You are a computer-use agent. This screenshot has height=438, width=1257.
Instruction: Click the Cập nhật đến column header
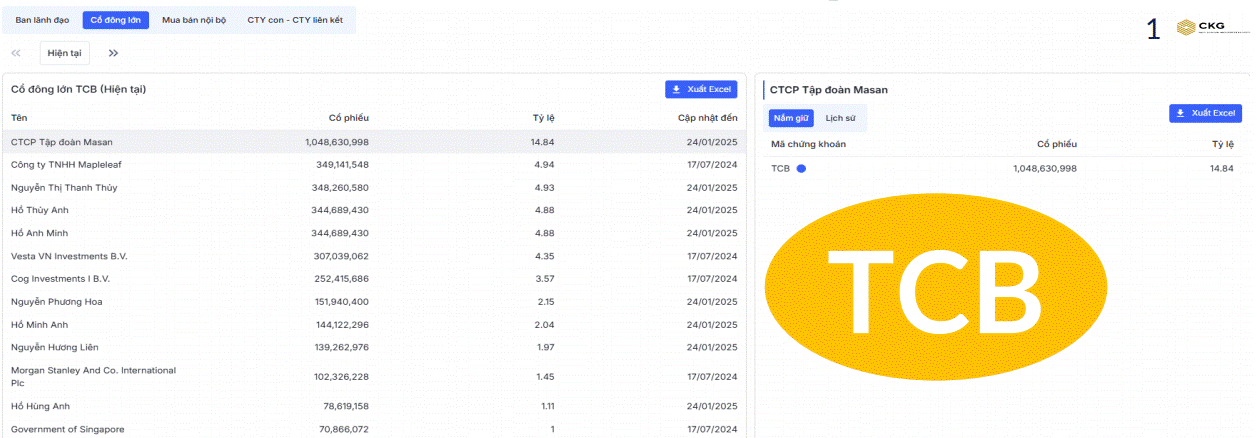point(707,118)
